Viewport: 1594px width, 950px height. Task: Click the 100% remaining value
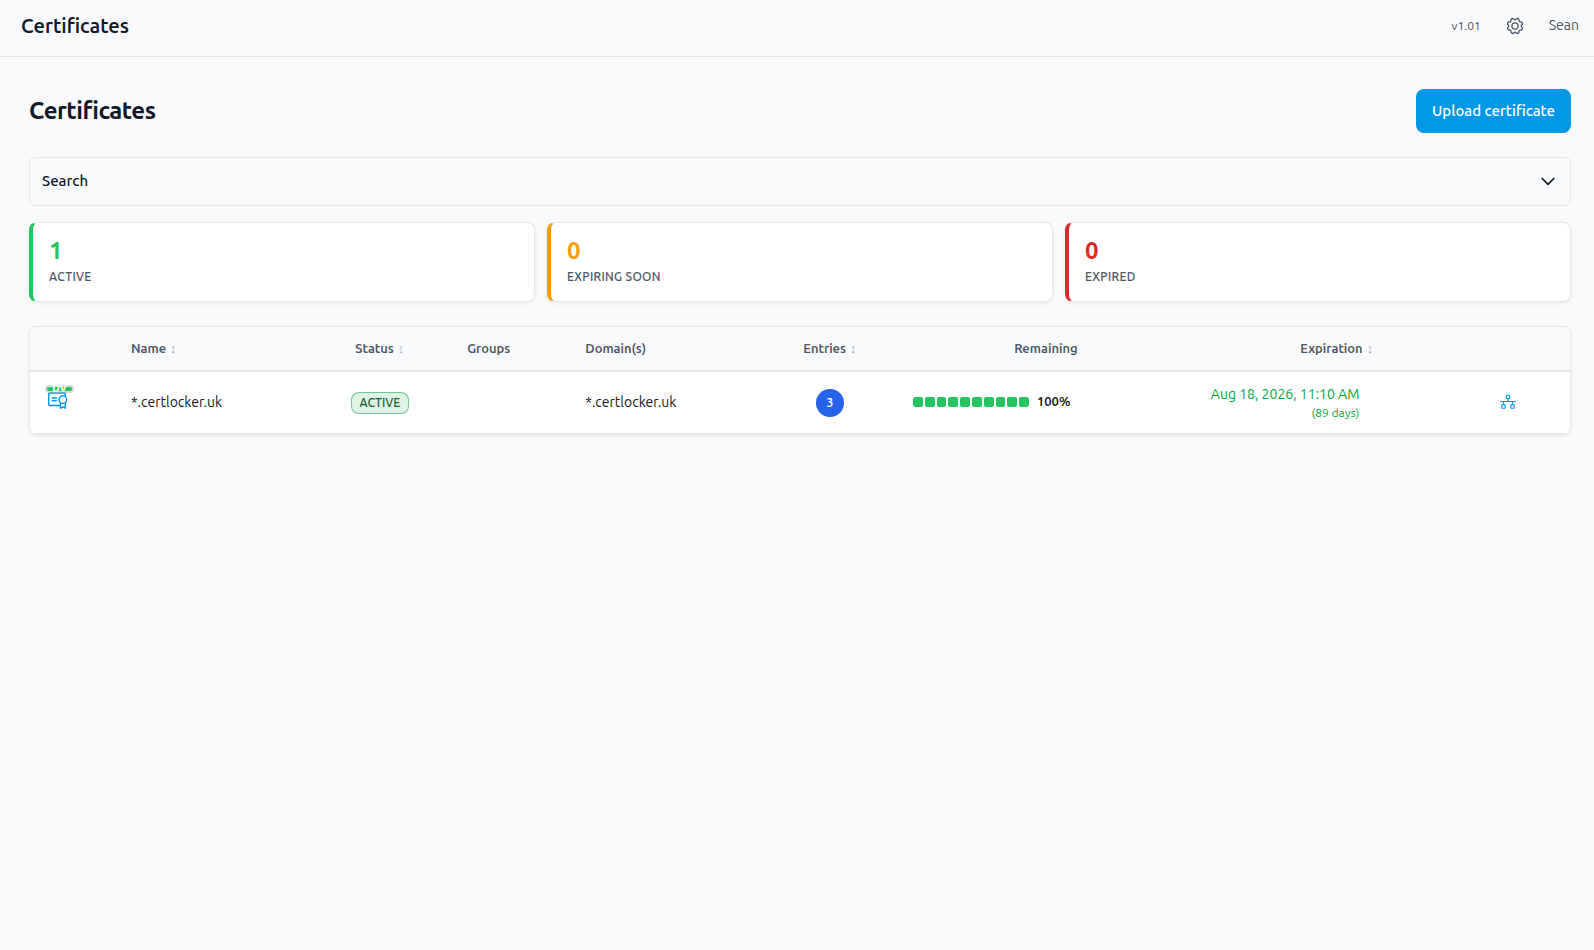coord(1054,402)
